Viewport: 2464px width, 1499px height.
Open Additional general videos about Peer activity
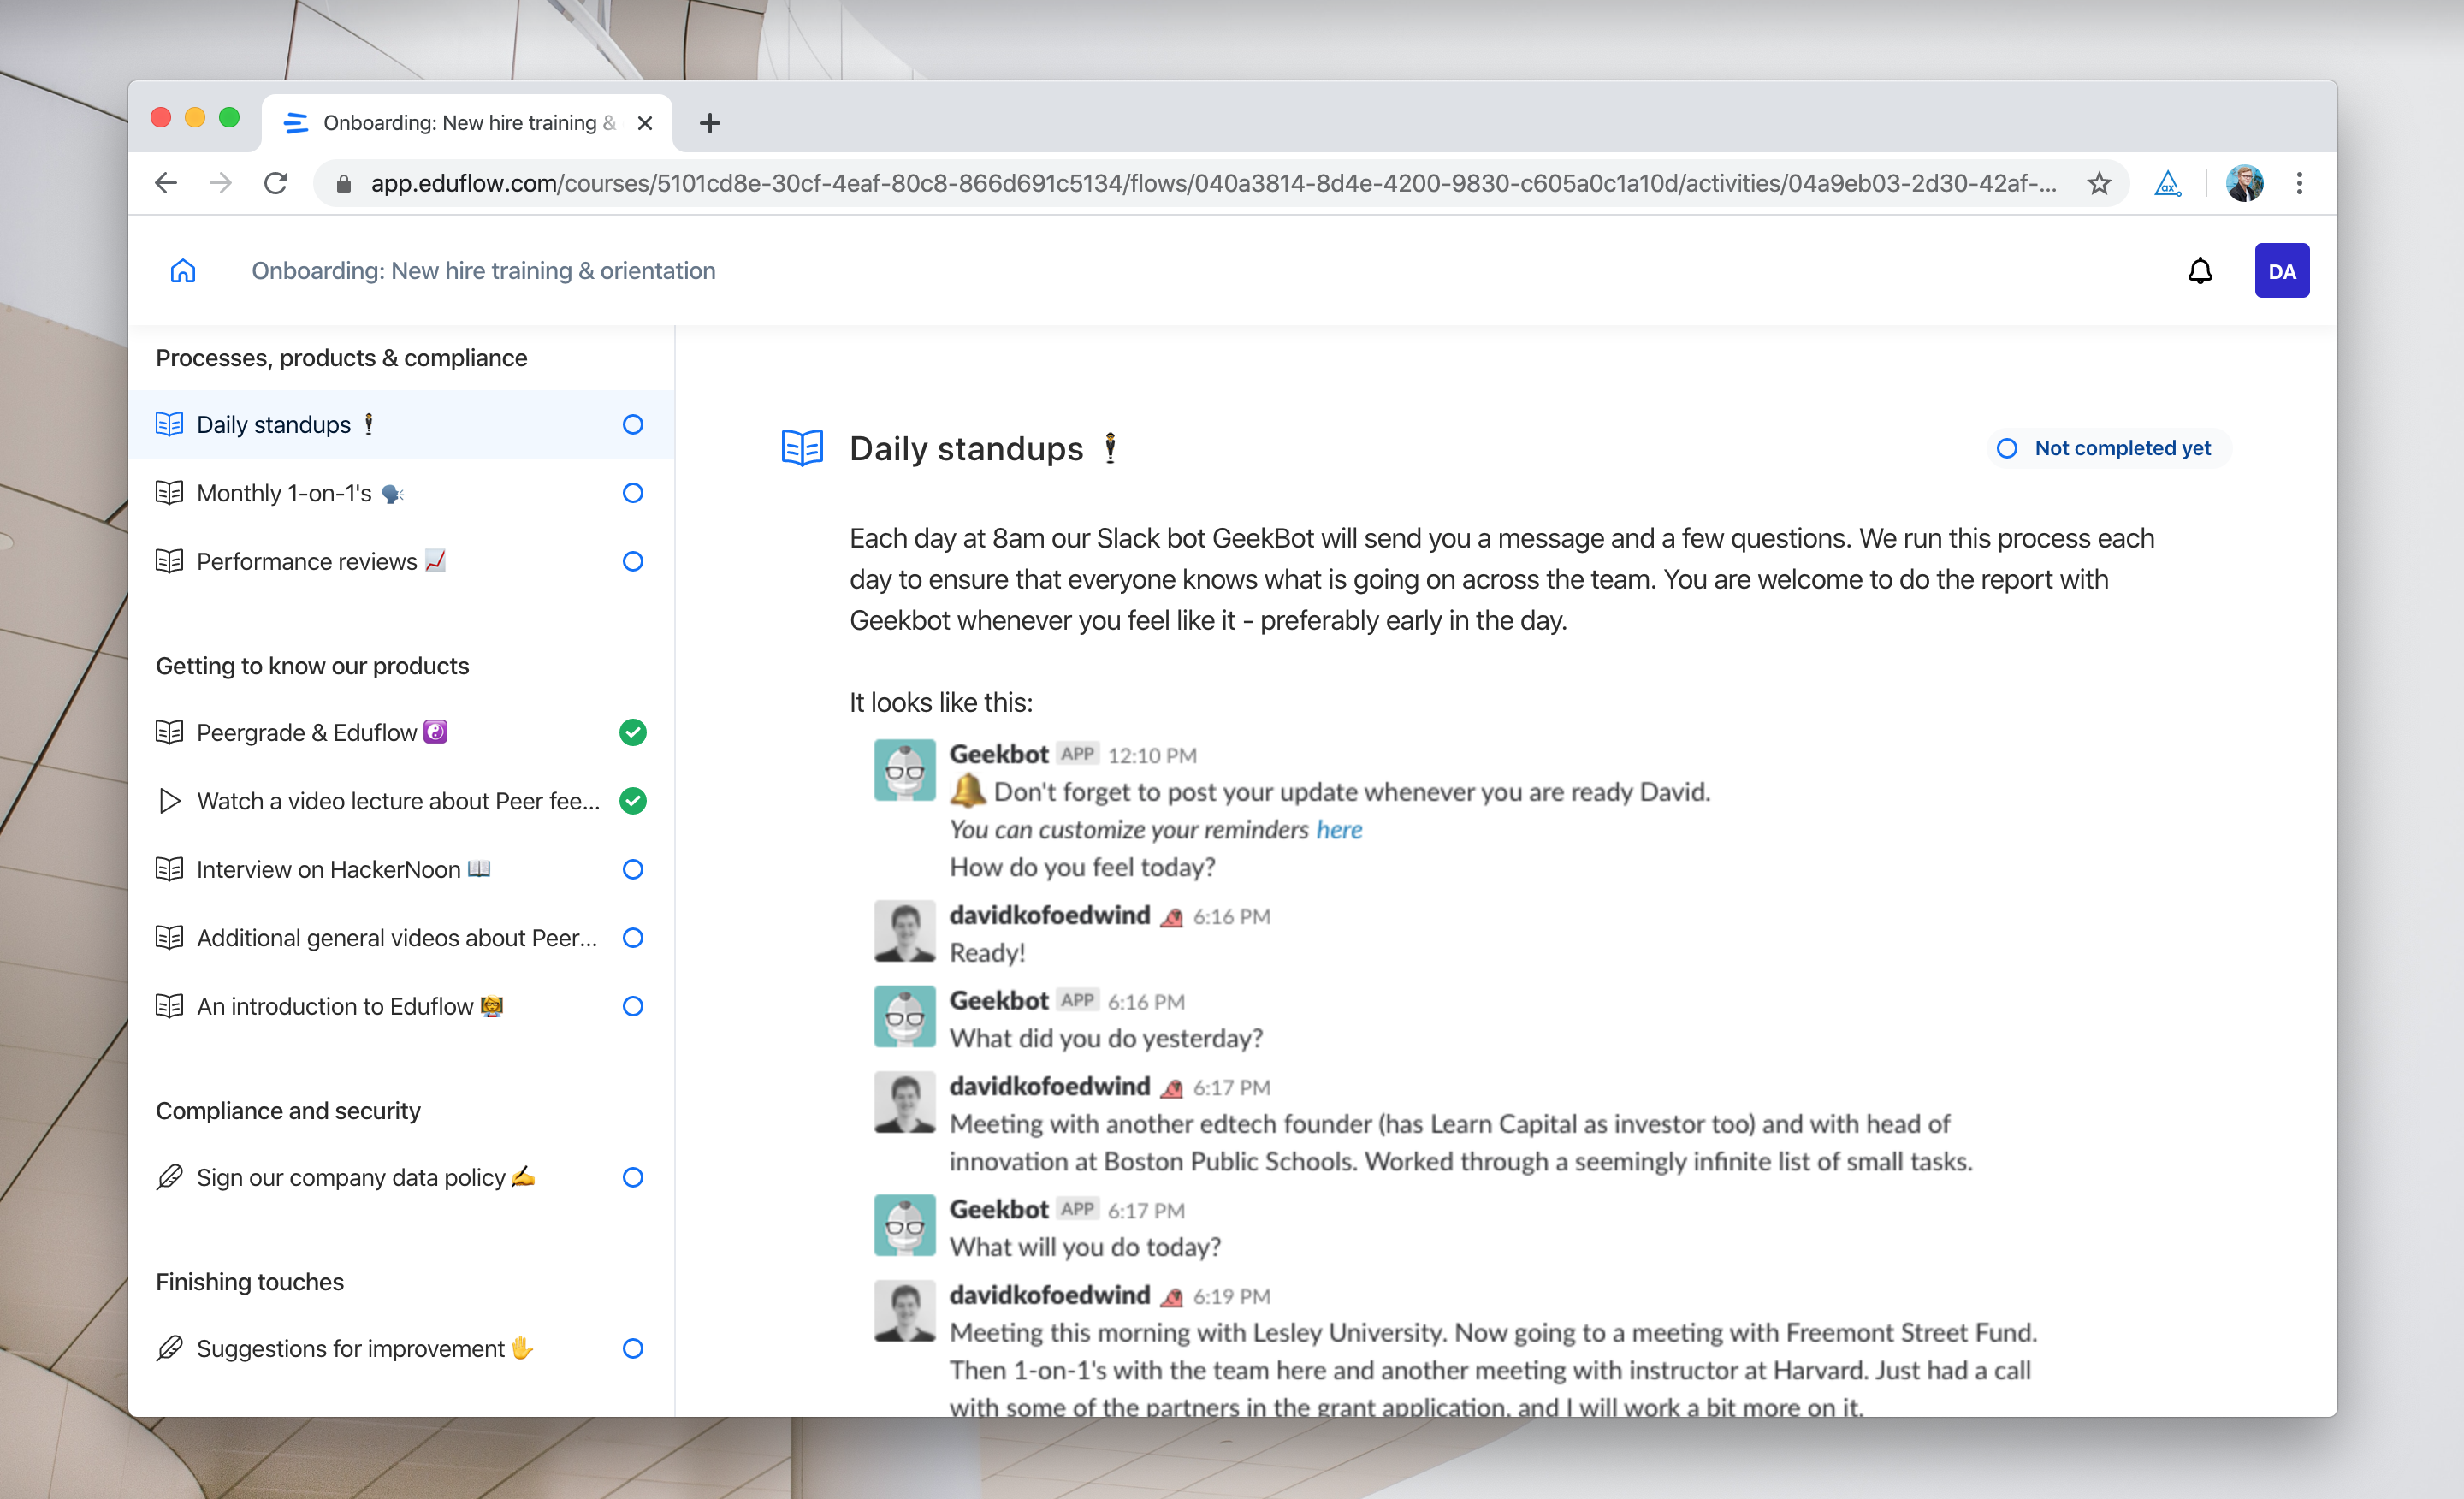point(400,937)
